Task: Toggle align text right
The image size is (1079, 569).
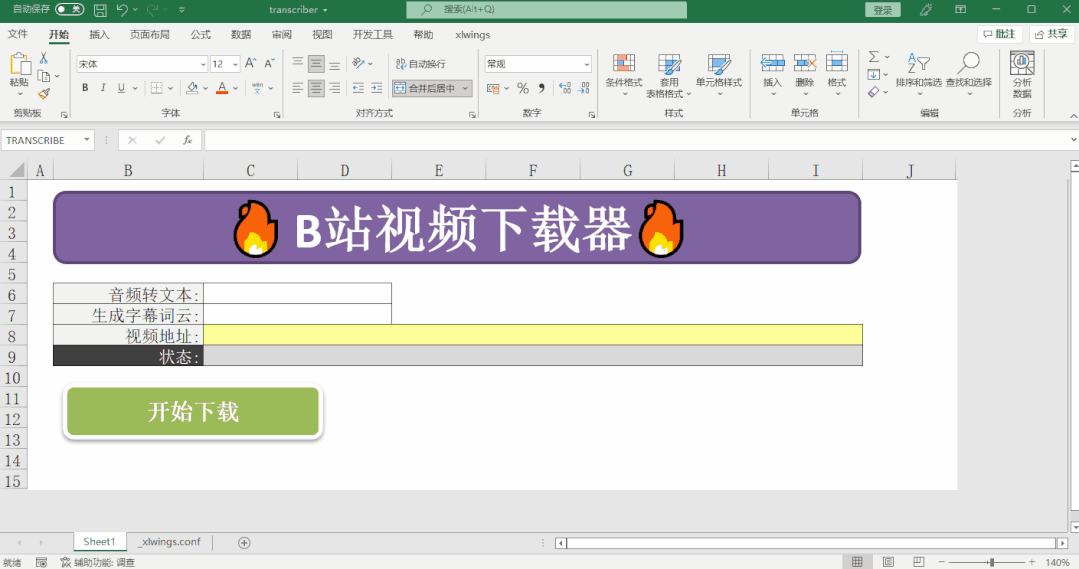Action: click(x=334, y=88)
